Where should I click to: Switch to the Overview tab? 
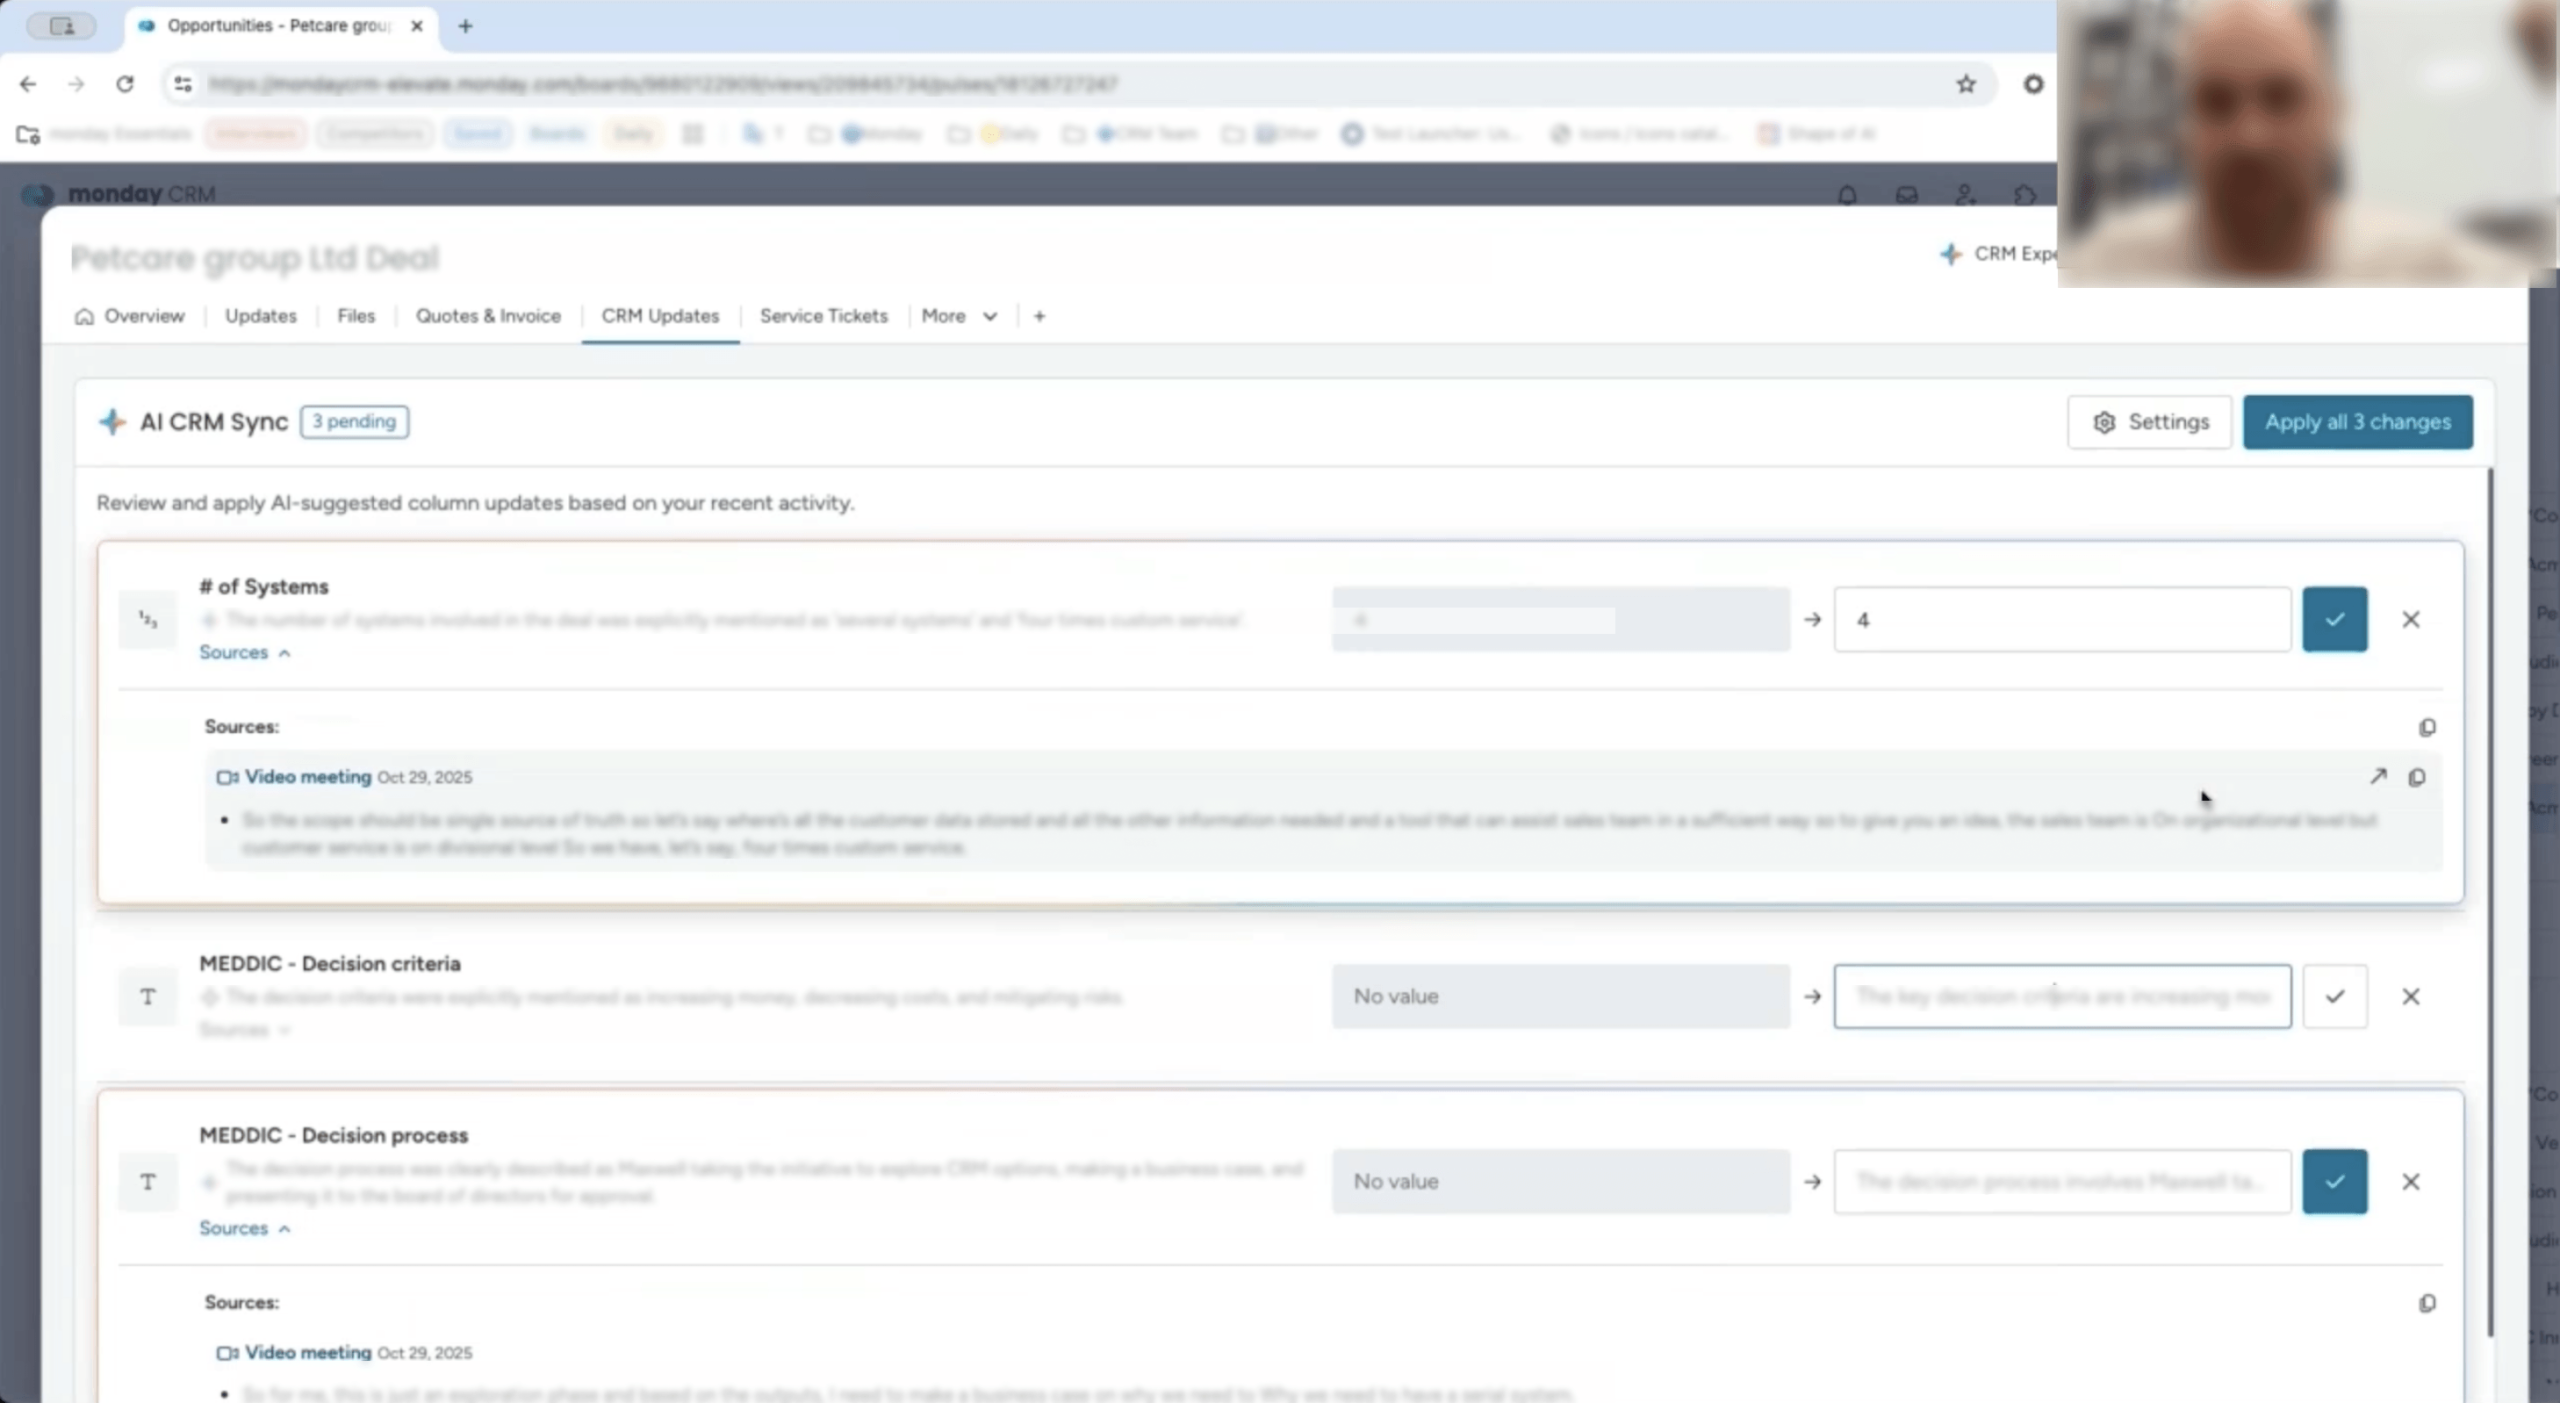pyautogui.click(x=129, y=316)
